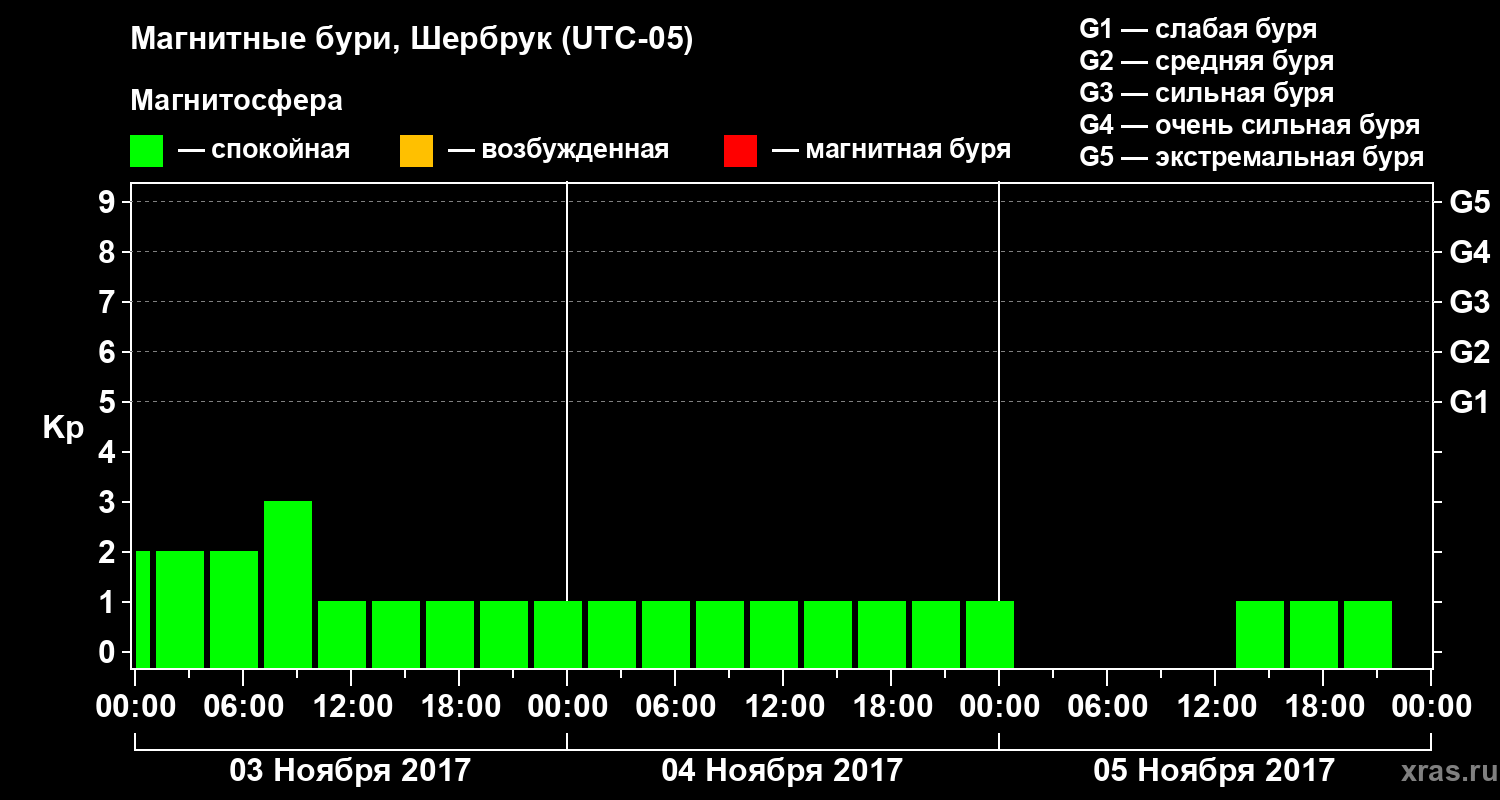The height and width of the screenshot is (800, 1500).
Task: Click the date label '04 Ноября 2017'
Action: coord(782,771)
